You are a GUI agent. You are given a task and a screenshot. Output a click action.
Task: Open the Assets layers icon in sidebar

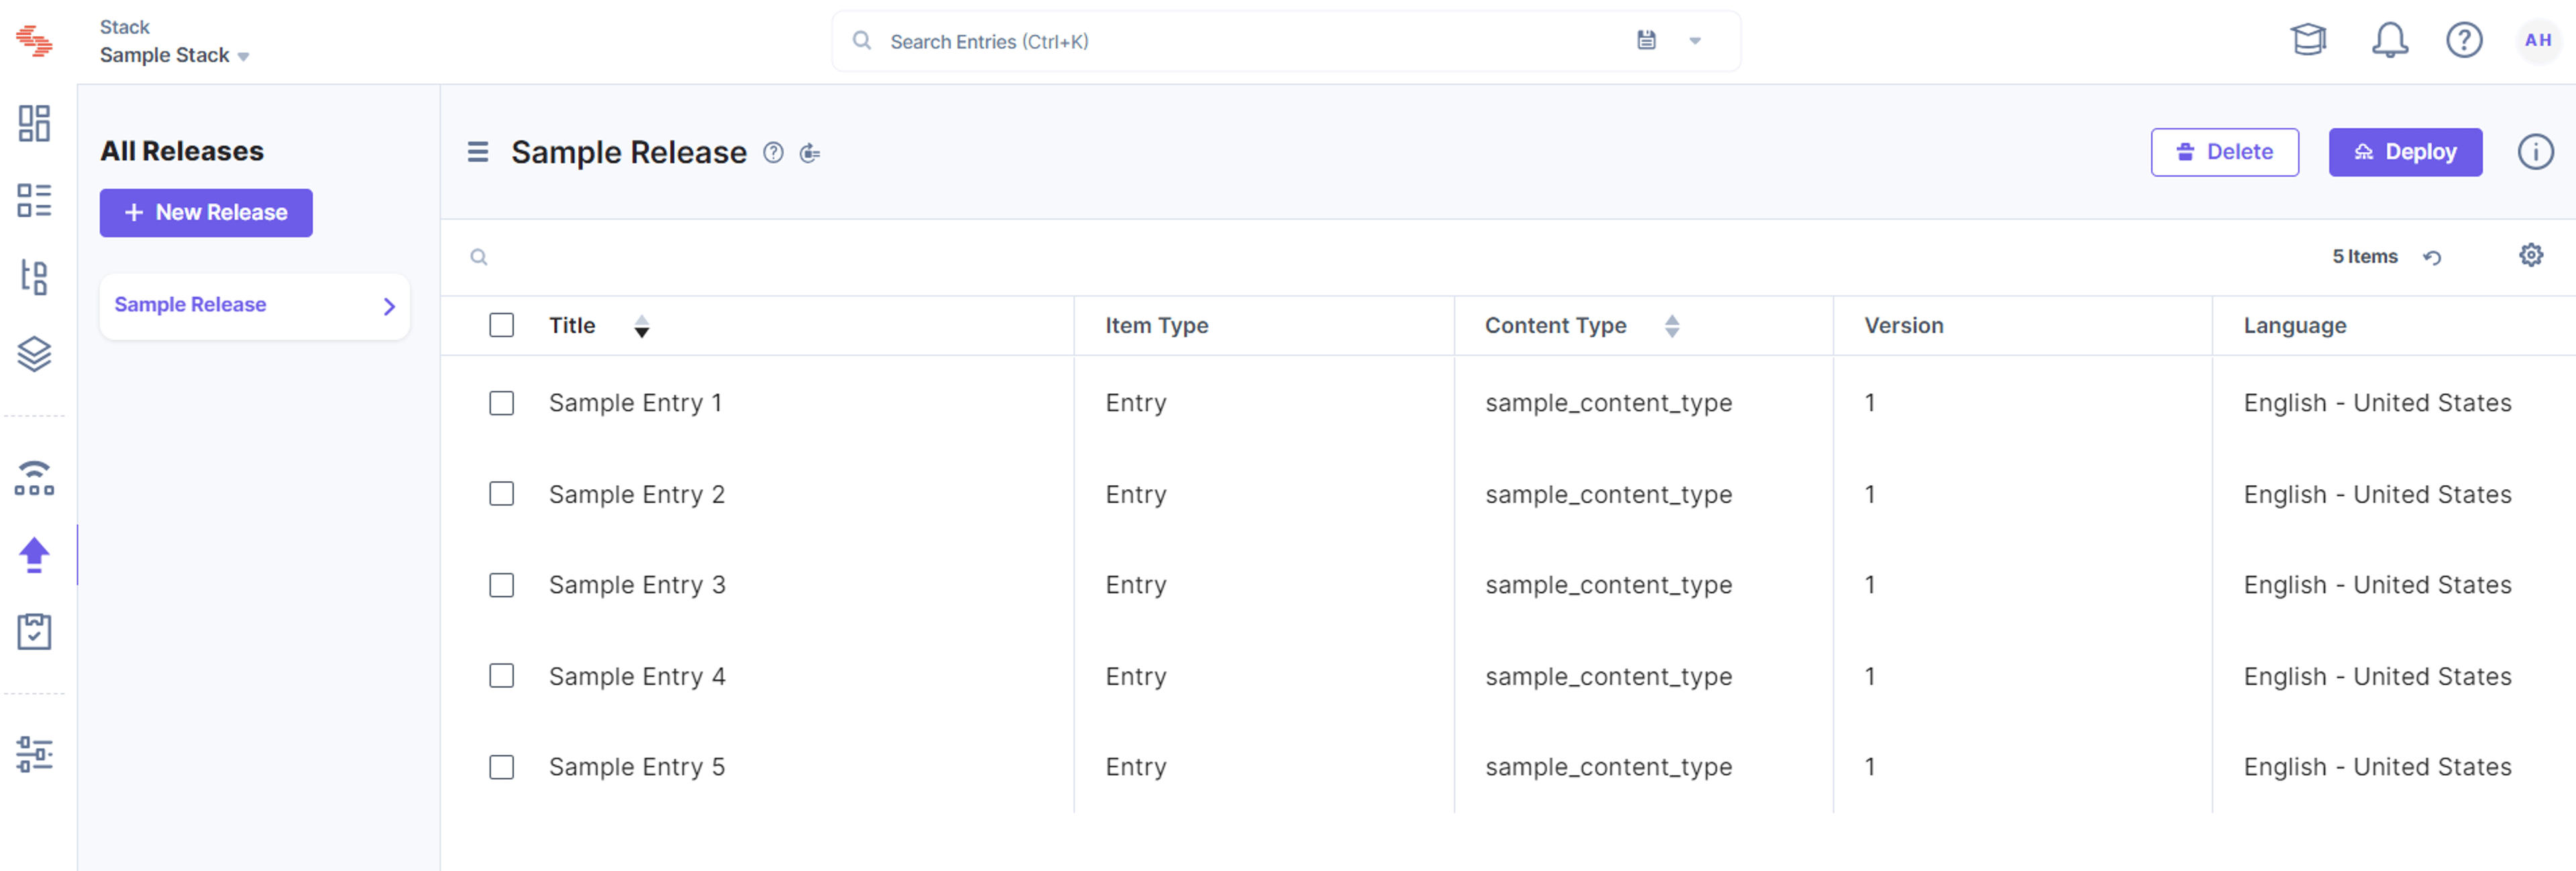34,354
